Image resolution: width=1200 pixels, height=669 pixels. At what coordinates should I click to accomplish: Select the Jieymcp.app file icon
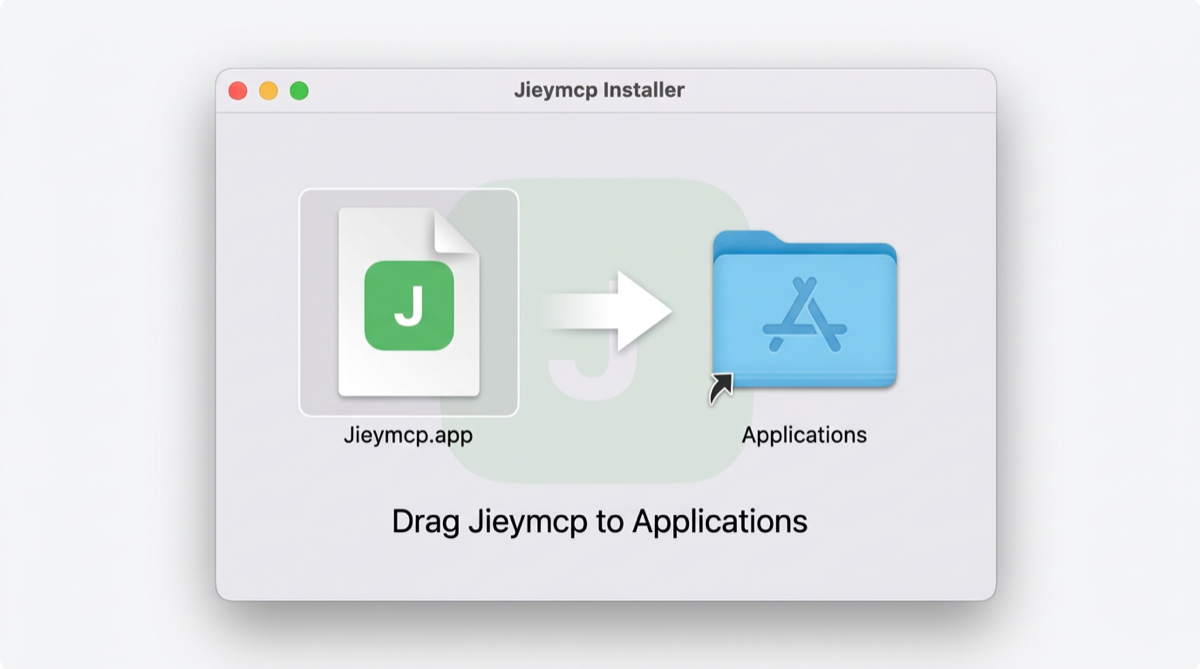click(409, 302)
